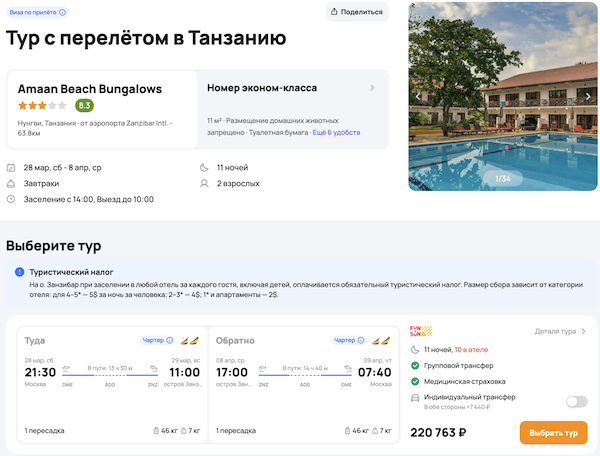Open Amaan Beach Bungalows hotel name
The width and height of the screenshot is (600, 456).
tap(90, 88)
